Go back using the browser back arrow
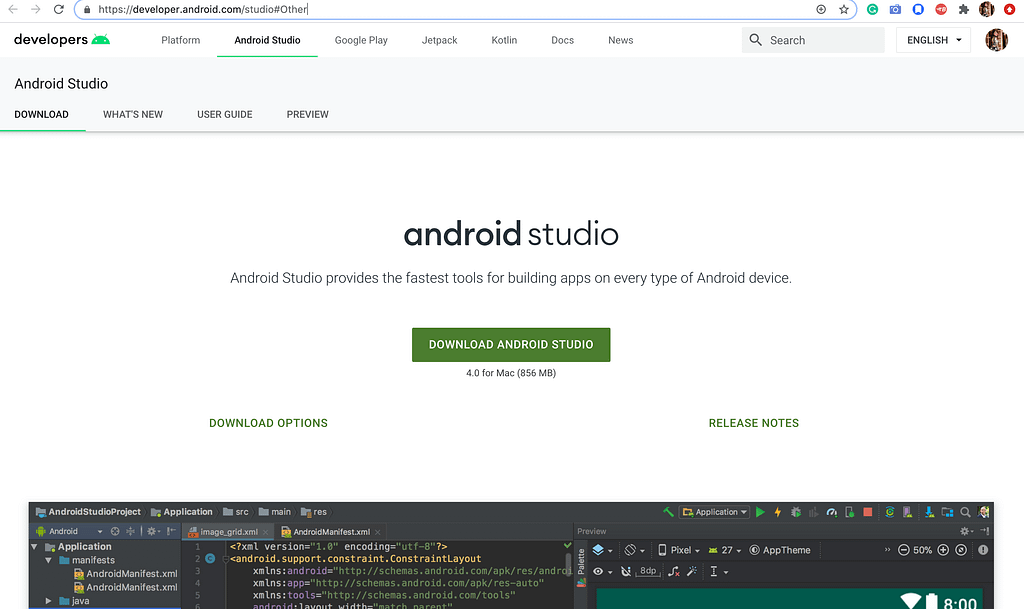Viewport: 1024px width, 609px height. [x=13, y=9]
